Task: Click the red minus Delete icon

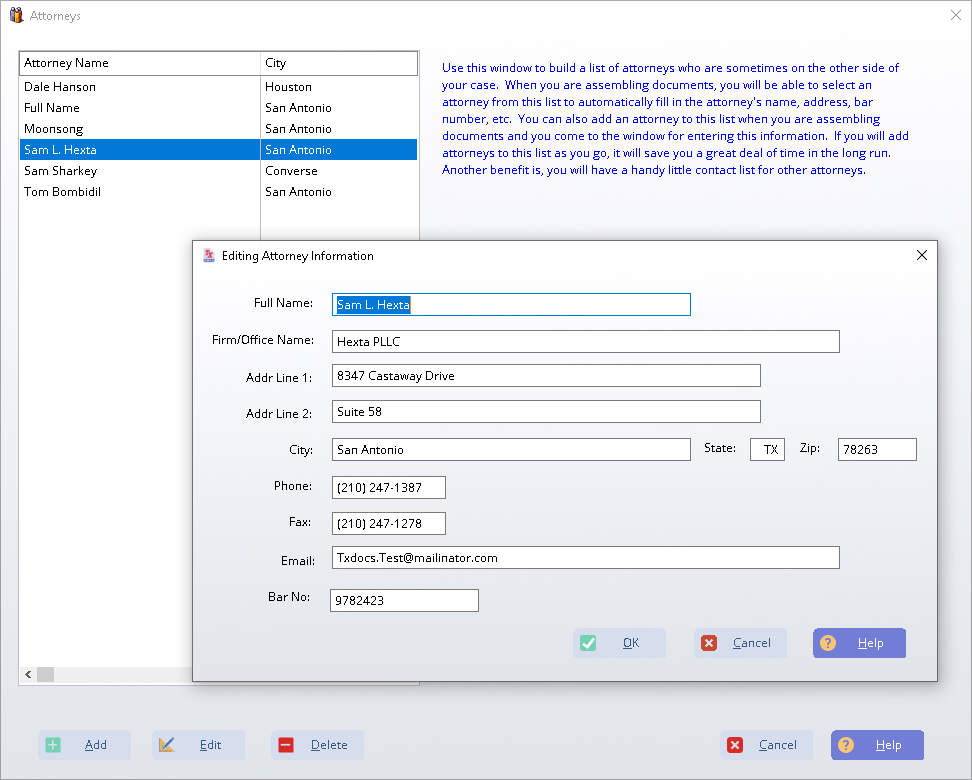Action: point(286,745)
